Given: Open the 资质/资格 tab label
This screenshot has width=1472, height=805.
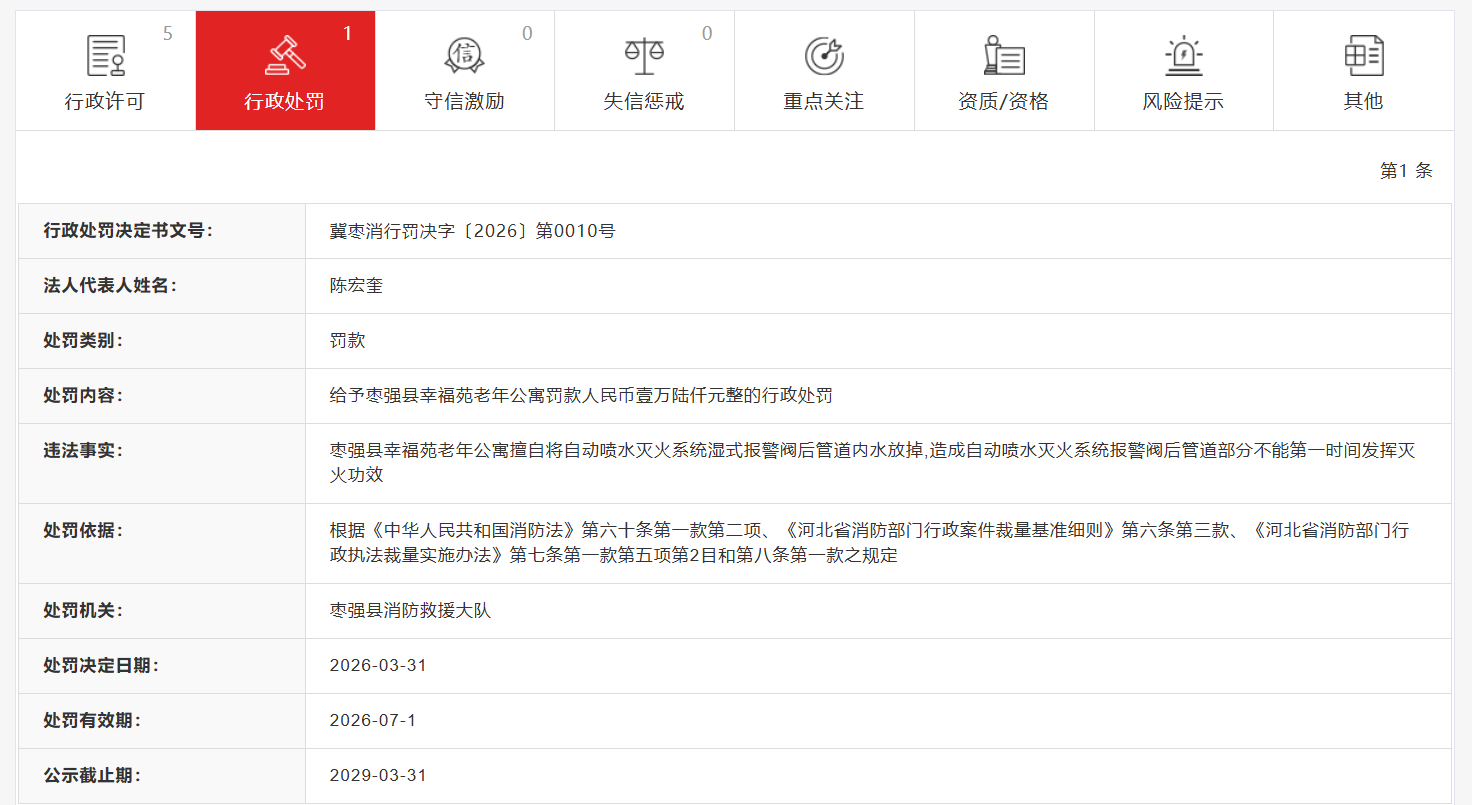Looking at the screenshot, I should (1003, 102).
